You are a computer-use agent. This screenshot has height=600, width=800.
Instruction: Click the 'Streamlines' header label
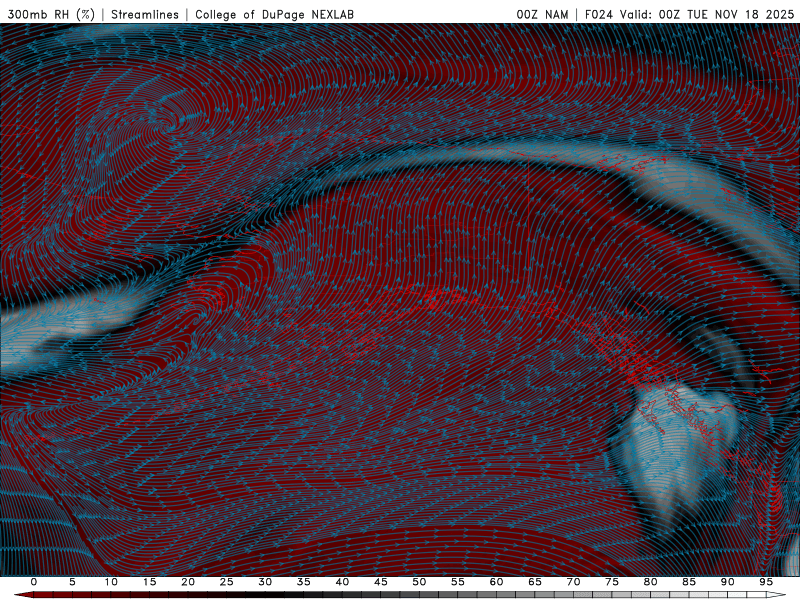pos(145,15)
